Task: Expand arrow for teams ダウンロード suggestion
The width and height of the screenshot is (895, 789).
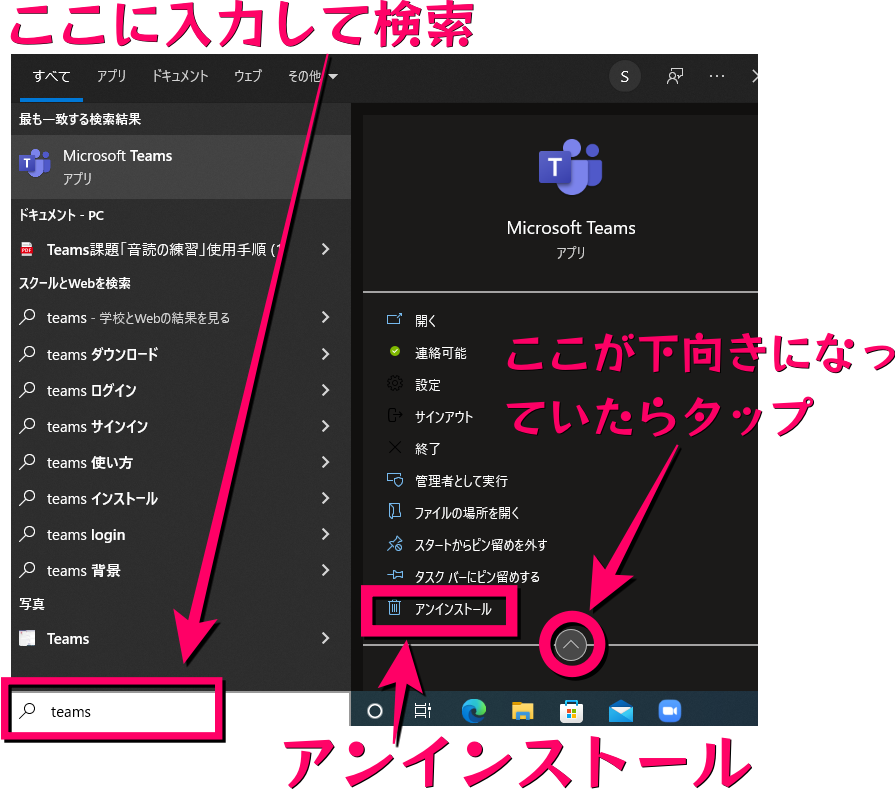Action: click(x=325, y=354)
